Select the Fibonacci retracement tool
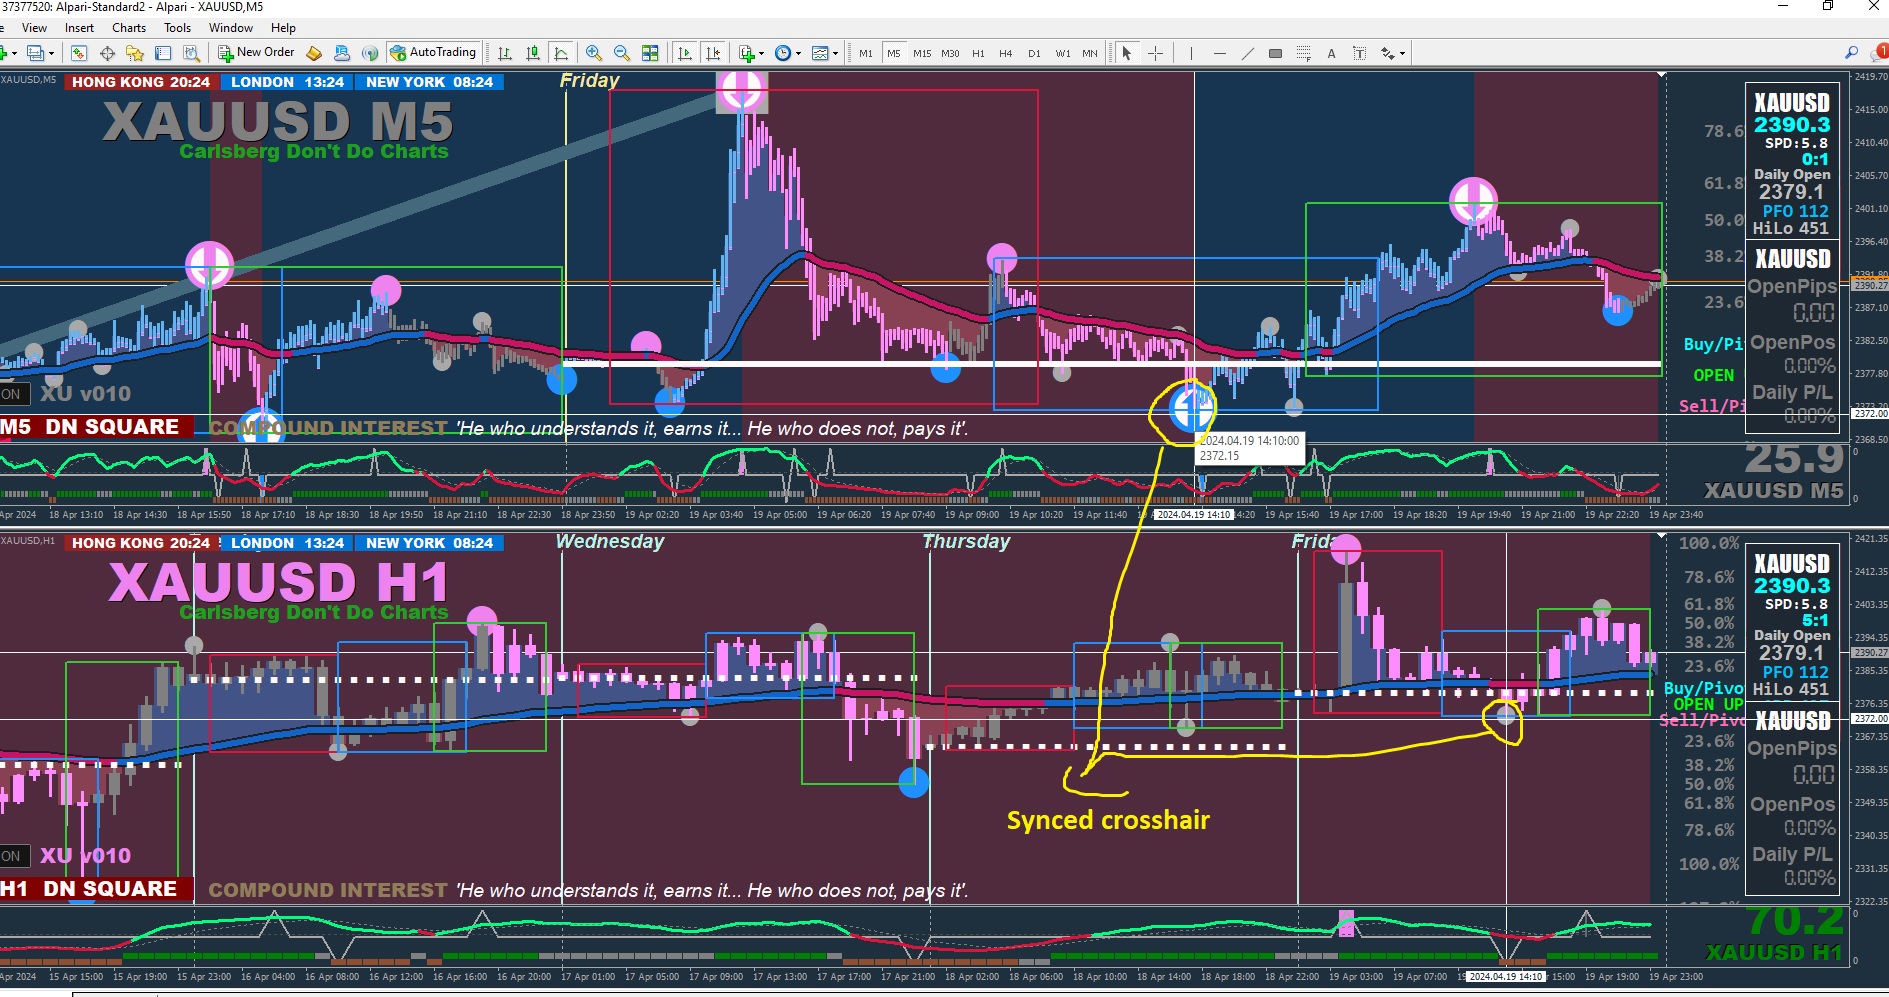This screenshot has width=1889, height=997. [1303, 53]
